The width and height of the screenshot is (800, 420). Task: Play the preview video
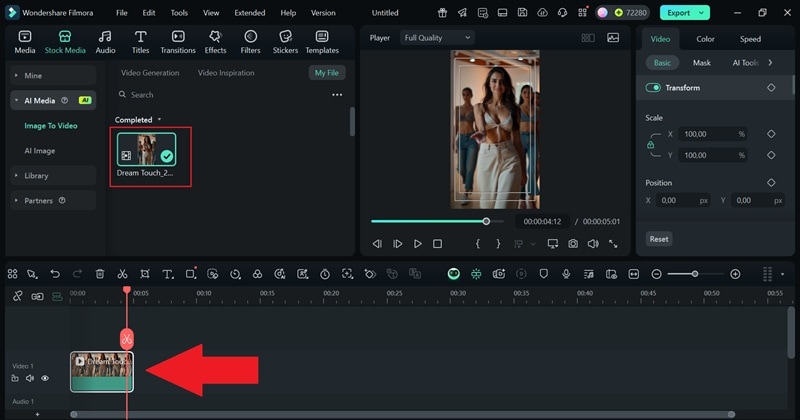click(417, 244)
